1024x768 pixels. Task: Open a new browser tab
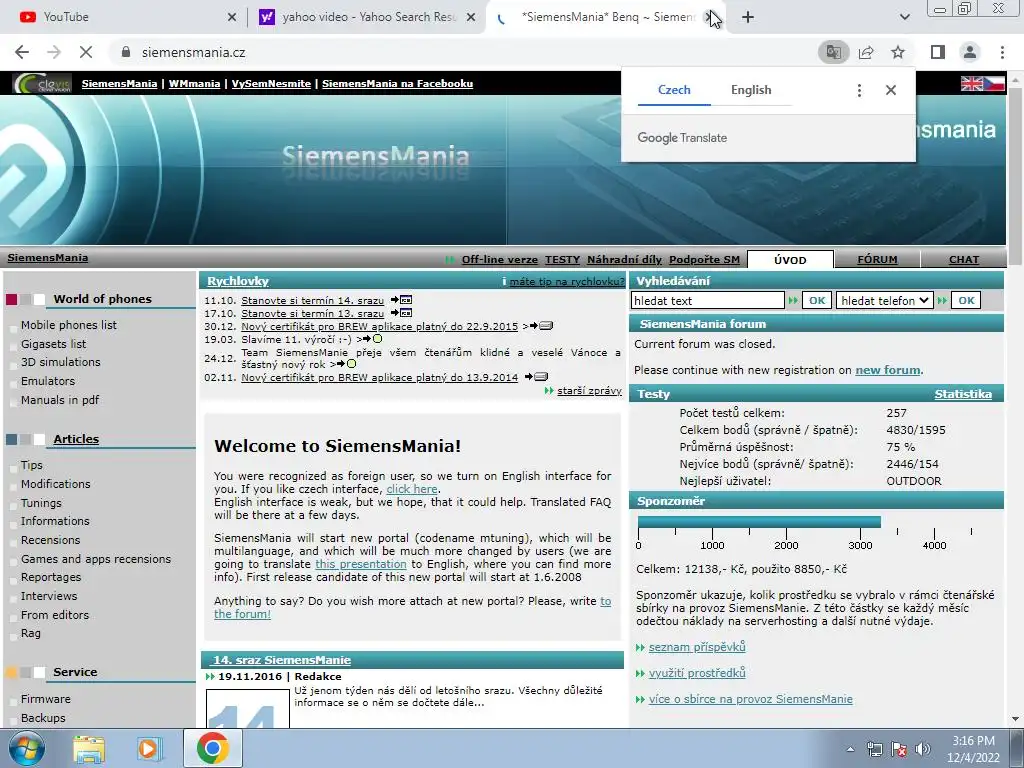coord(748,17)
